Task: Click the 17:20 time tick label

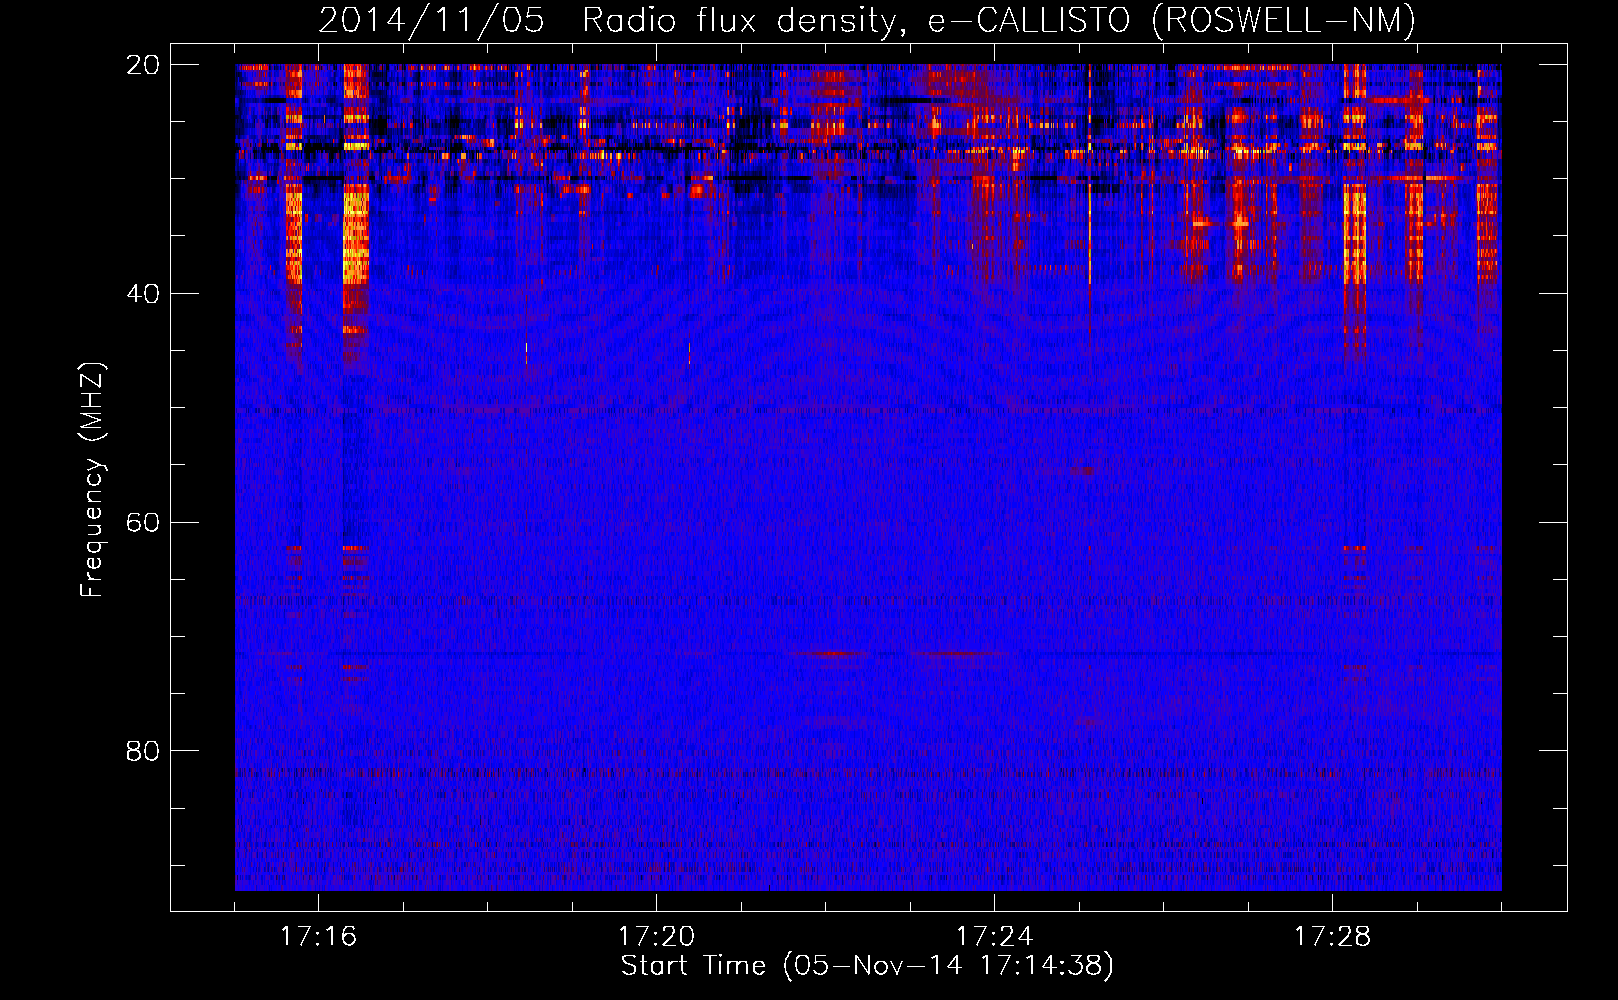Action: (x=656, y=937)
